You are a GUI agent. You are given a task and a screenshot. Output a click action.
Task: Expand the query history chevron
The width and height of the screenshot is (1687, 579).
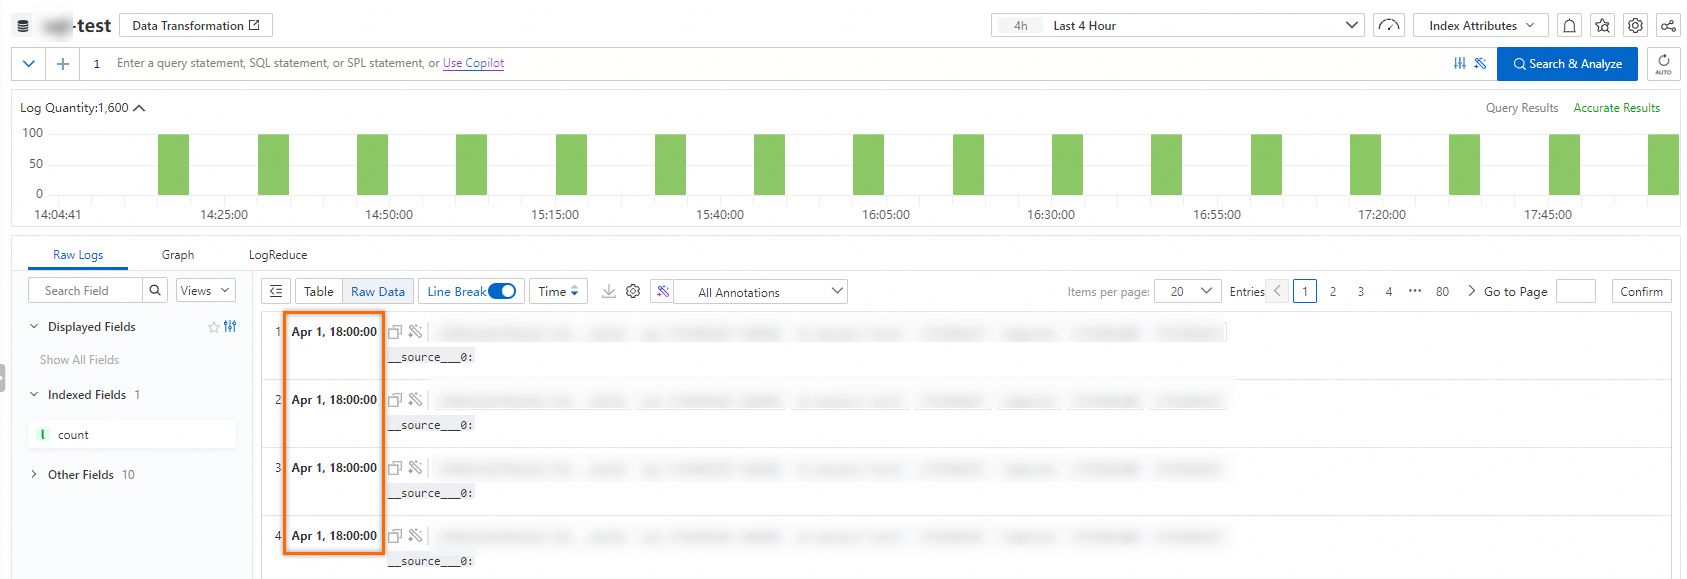[29, 64]
